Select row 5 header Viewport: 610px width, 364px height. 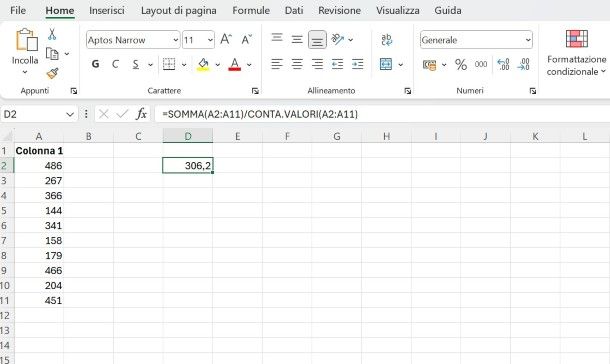click(5, 210)
